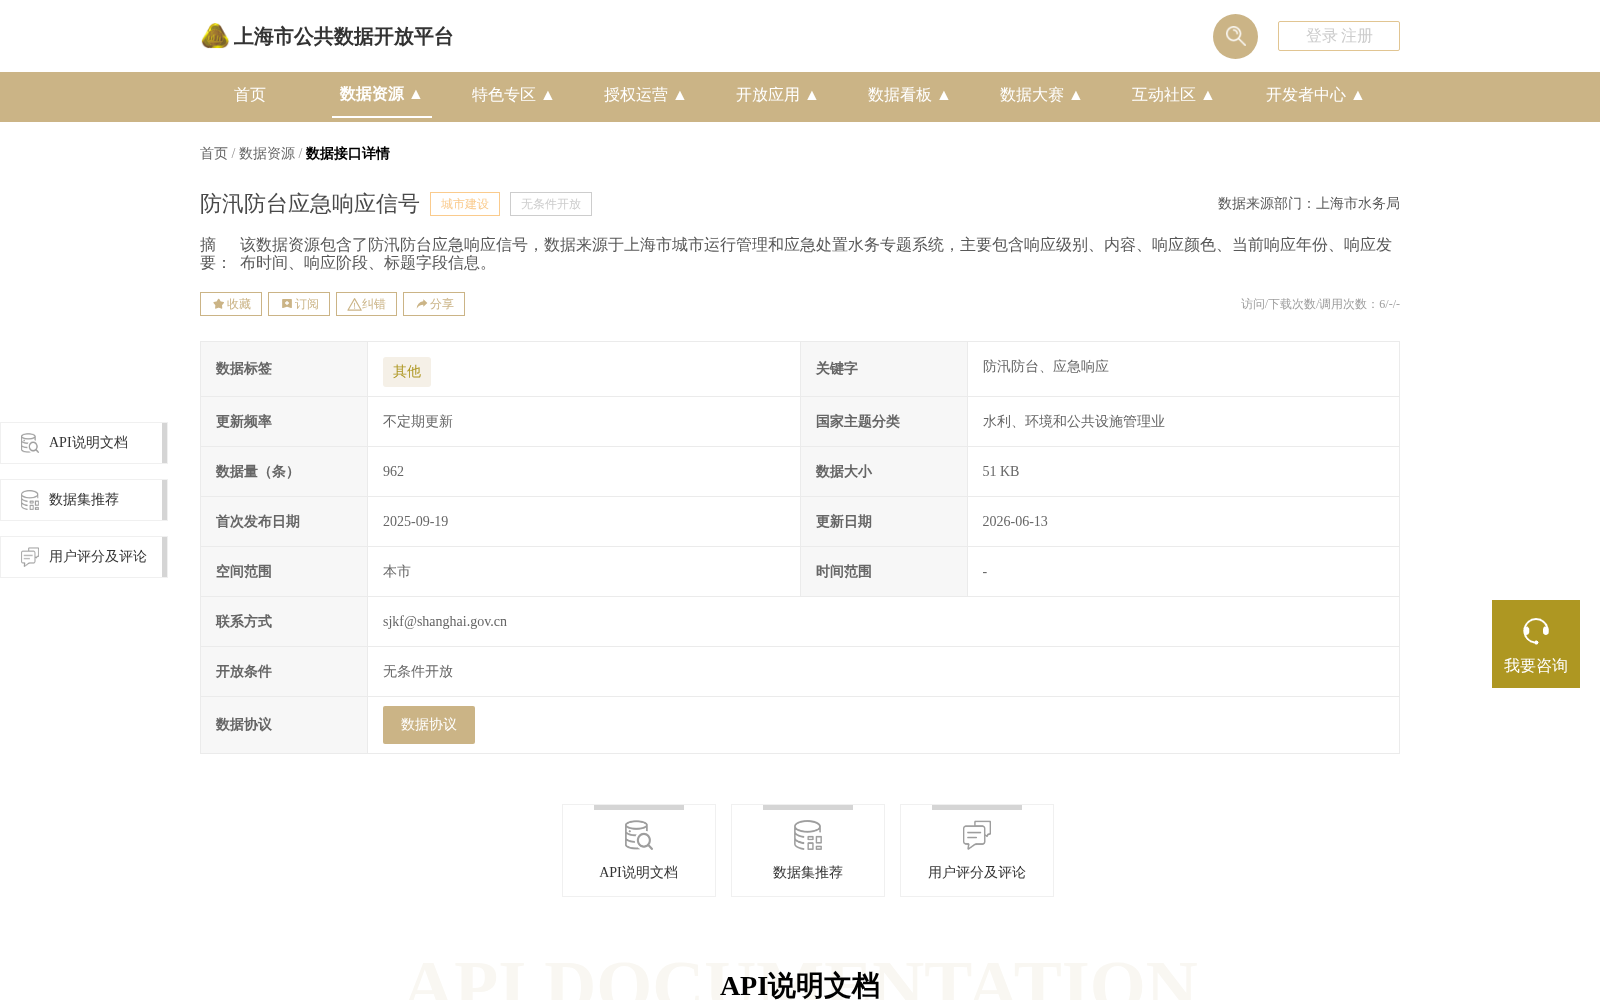1600x1000 pixels.
Task: Click the 2026-06-13 update date value
Action: point(1015,522)
